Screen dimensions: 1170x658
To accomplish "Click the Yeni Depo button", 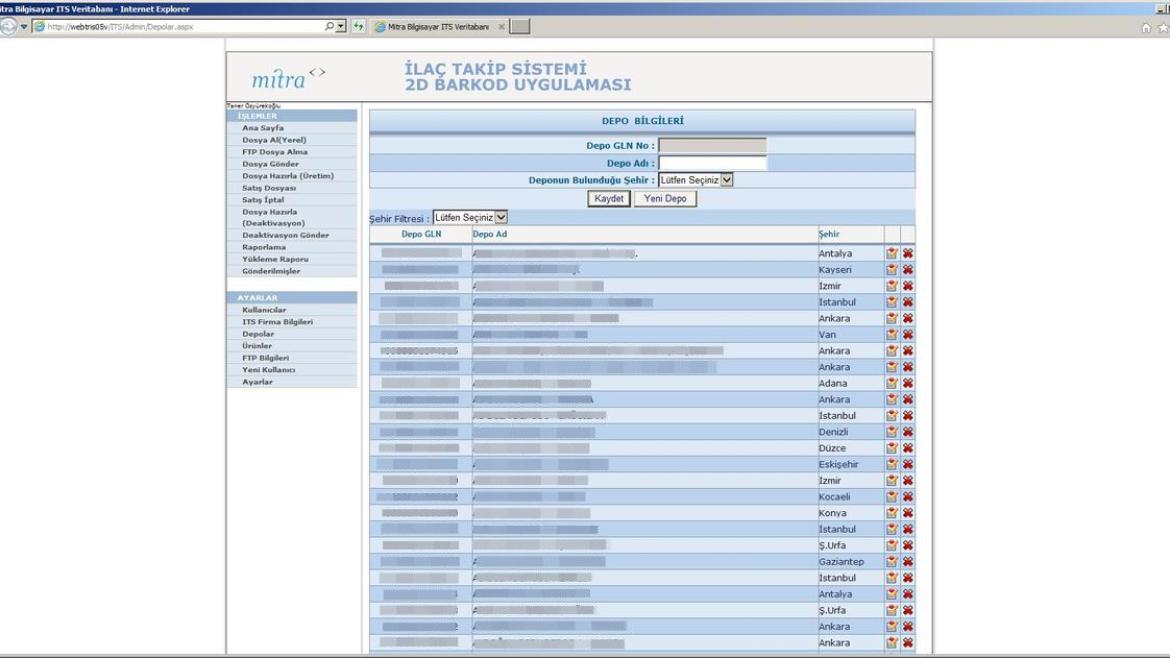I will (x=665, y=198).
